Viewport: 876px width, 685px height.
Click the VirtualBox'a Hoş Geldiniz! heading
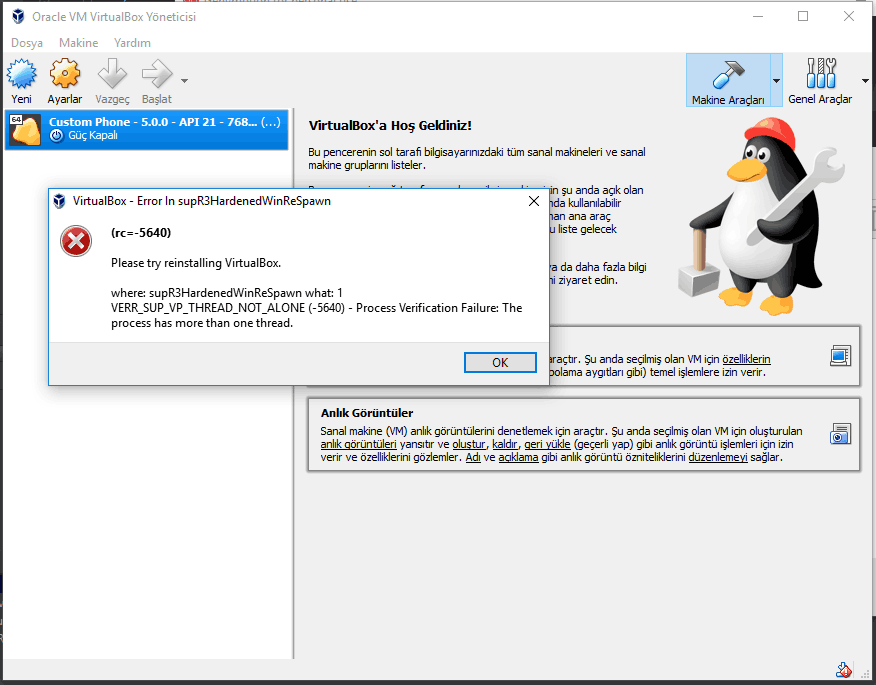pyautogui.click(x=390, y=126)
